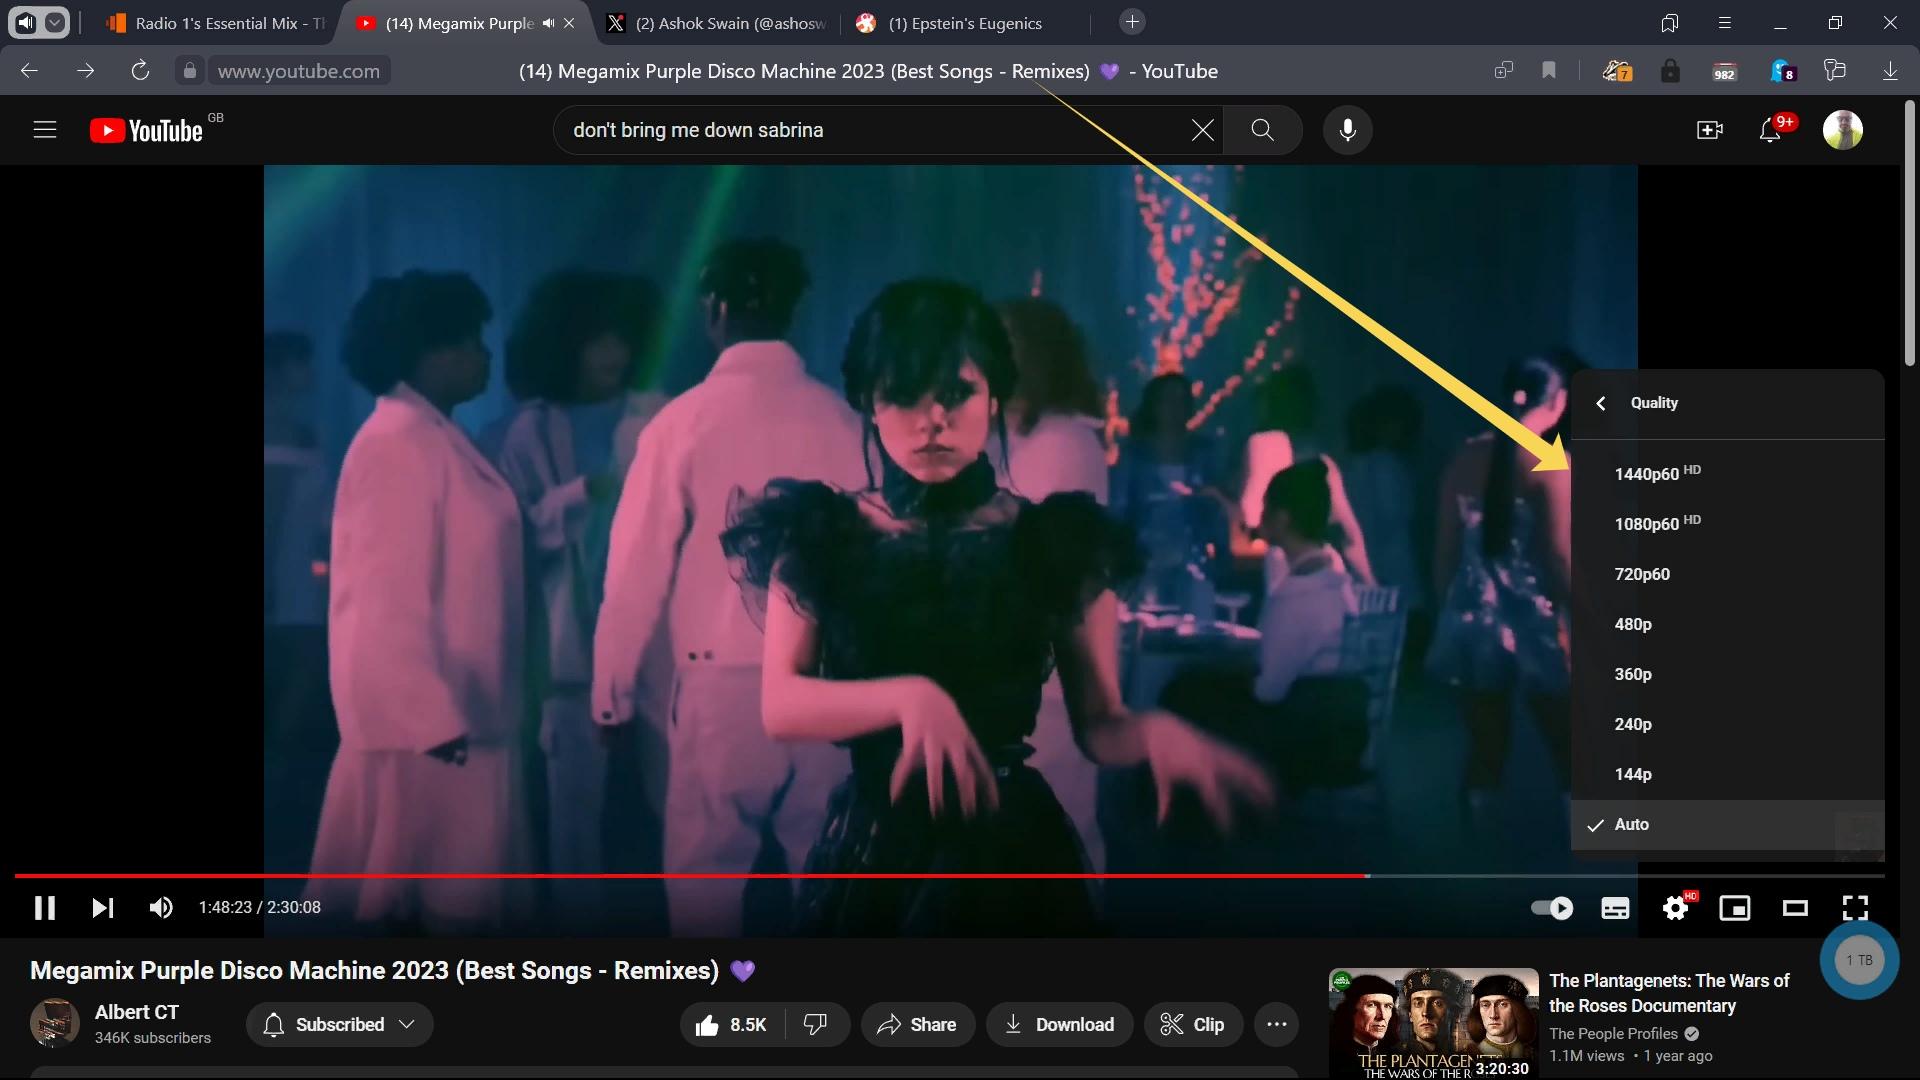
Task: View site security lock info
Action: [189, 71]
